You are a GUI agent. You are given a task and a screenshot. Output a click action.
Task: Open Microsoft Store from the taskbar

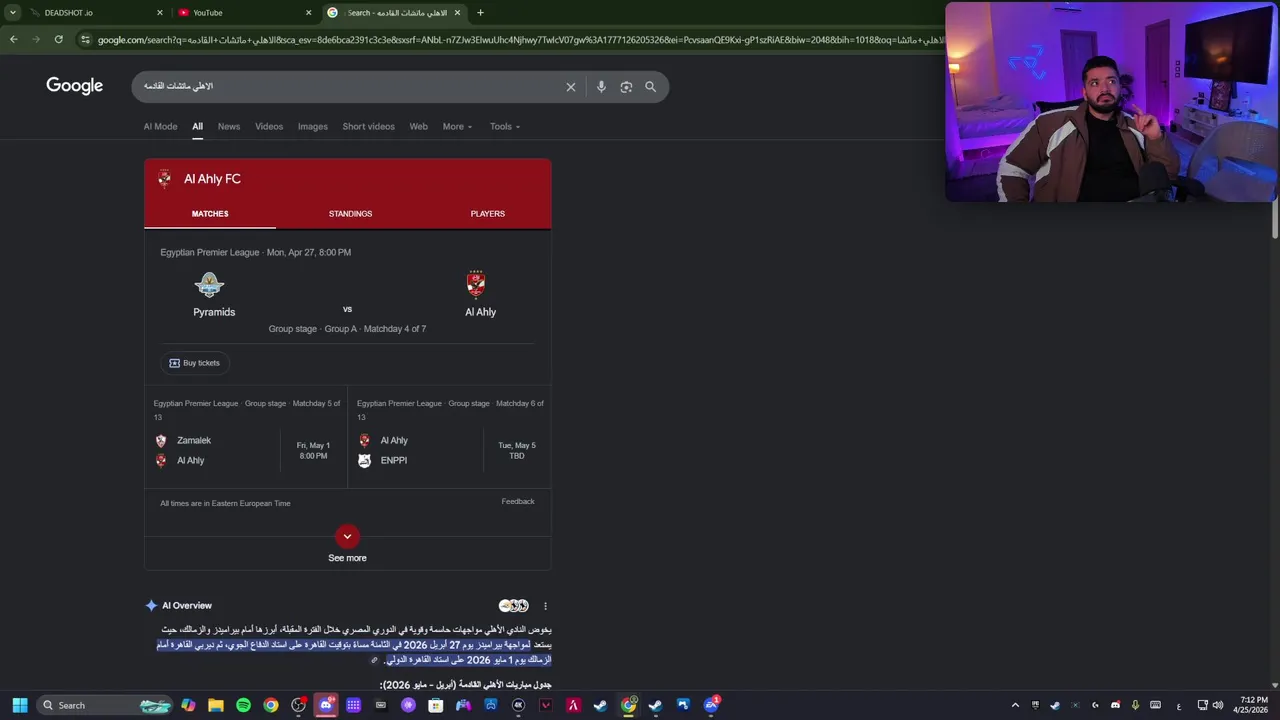tap(435, 705)
